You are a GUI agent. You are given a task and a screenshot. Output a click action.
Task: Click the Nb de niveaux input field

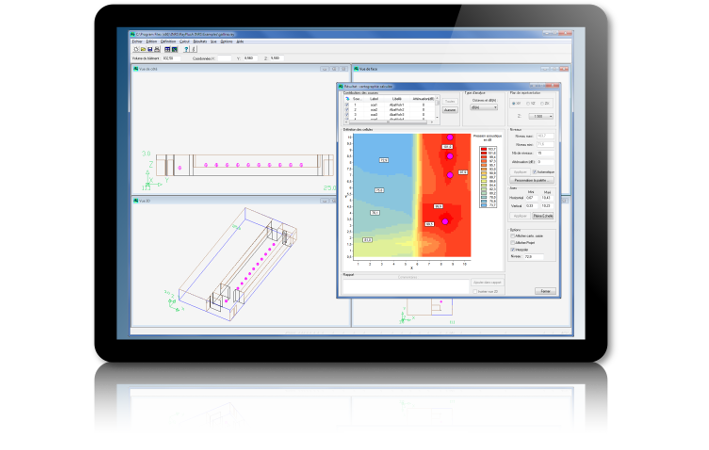click(546, 152)
